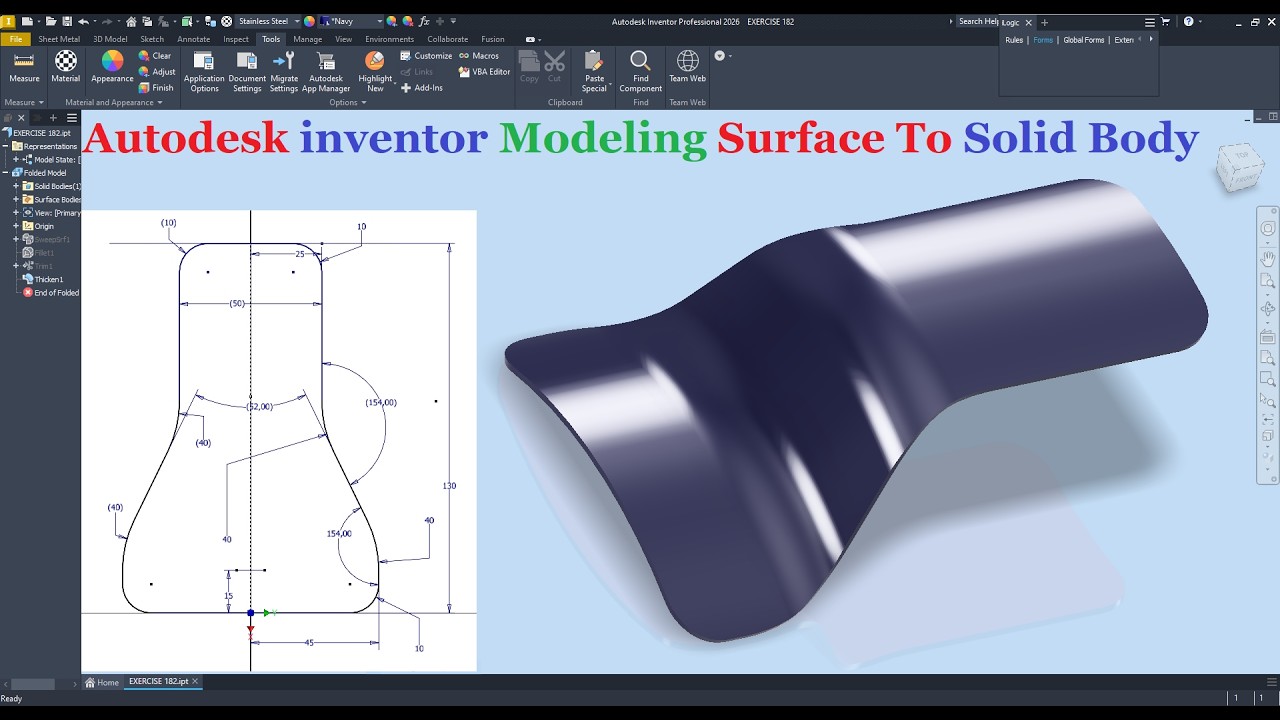The width and height of the screenshot is (1280, 720).
Task: Collapse the Representations node
Action: [6, 146]
